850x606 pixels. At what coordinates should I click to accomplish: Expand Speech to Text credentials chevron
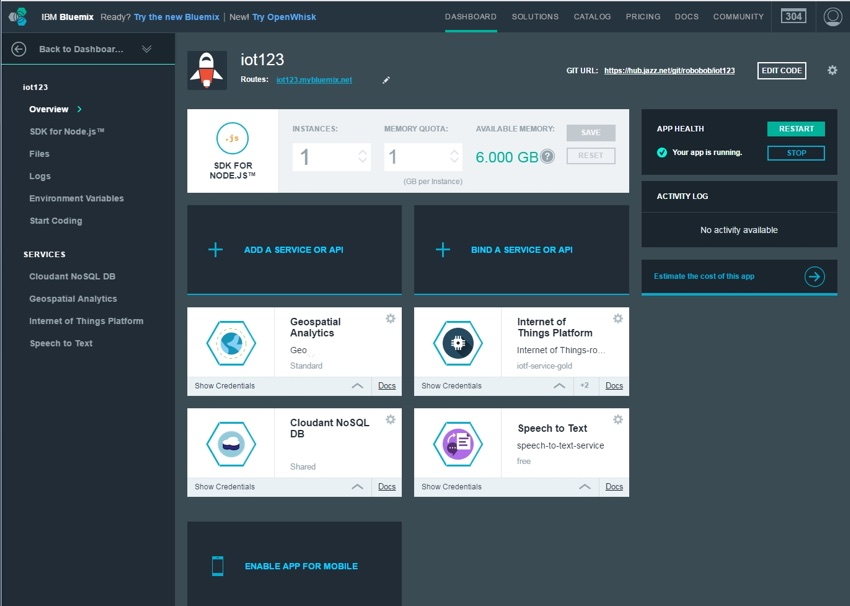tap(584, 487)
